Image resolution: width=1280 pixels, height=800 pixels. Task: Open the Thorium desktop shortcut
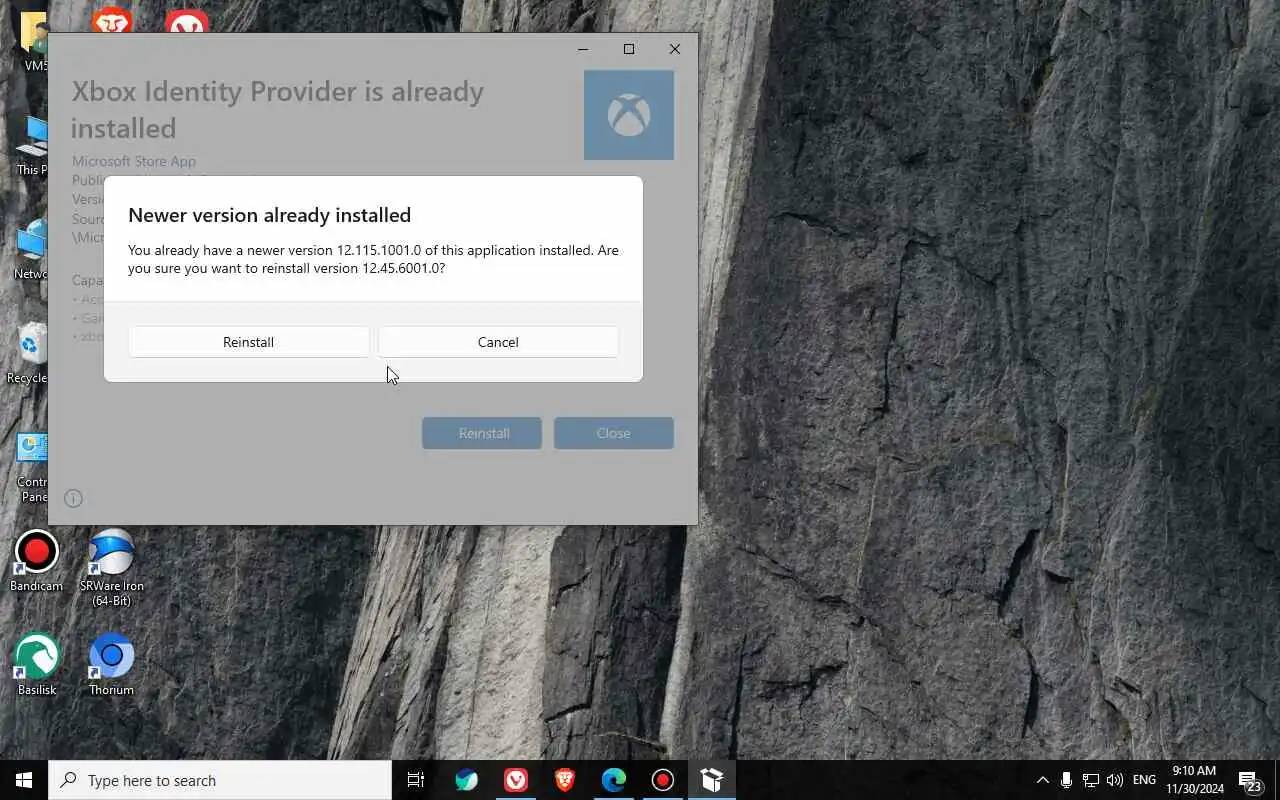point(111,665)
